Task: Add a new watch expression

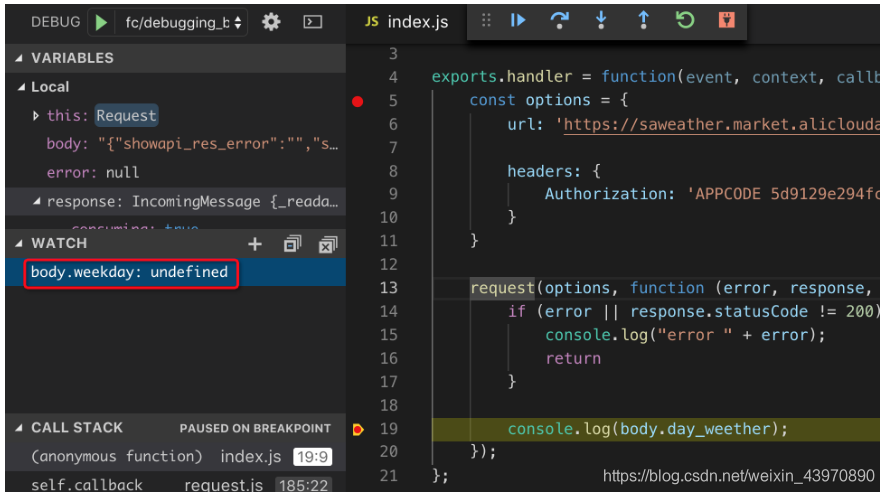Action: [x=255, y=244]
